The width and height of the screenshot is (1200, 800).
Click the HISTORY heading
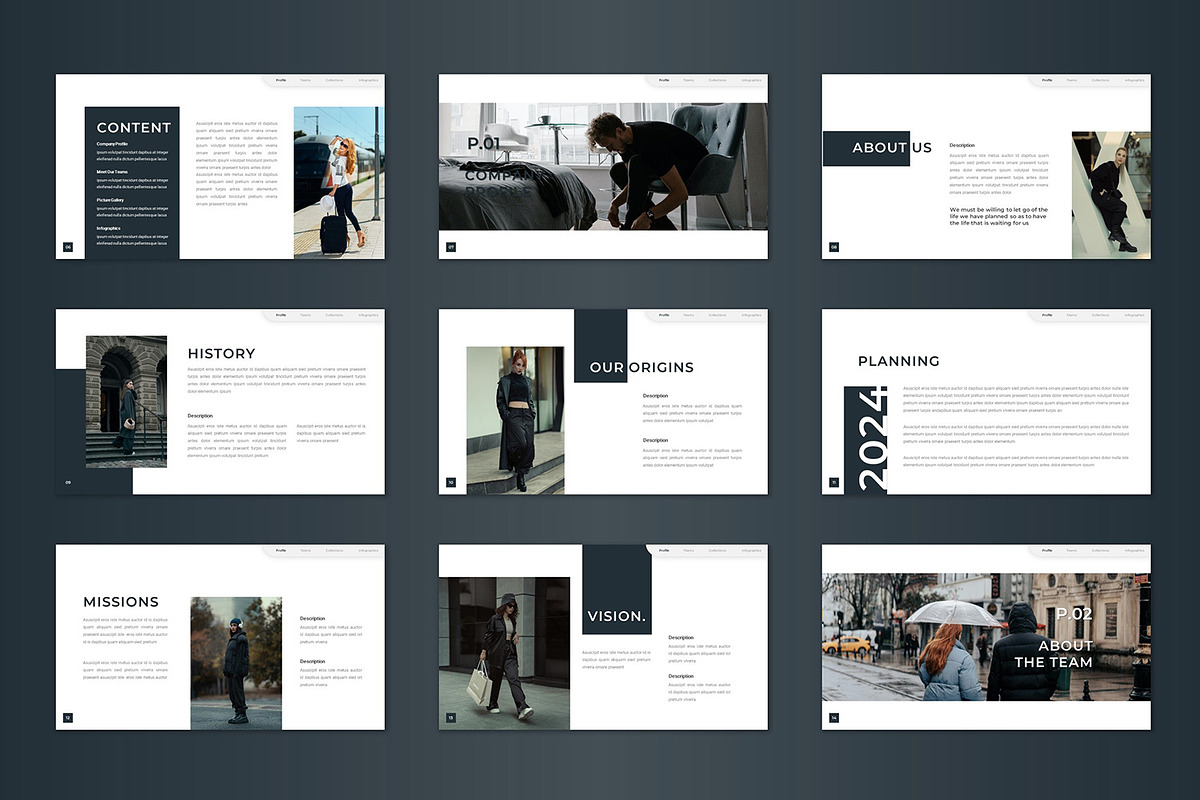[221, 354]
